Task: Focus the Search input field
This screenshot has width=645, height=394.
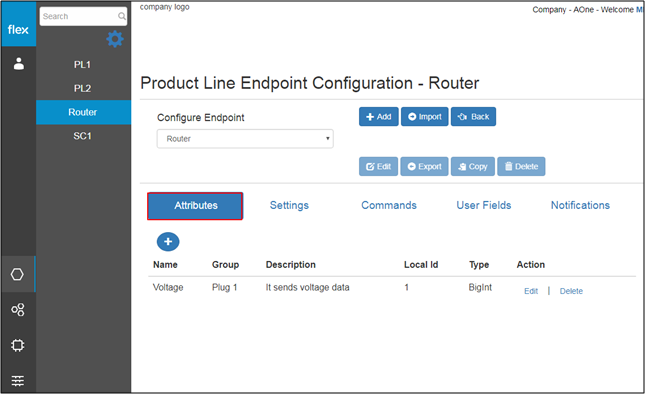Action: 79,16
